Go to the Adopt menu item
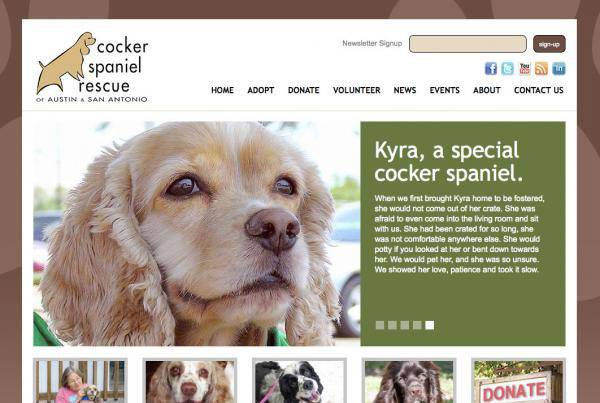The width and height of the screenshot is (600, 403). (x=261, y=90)
